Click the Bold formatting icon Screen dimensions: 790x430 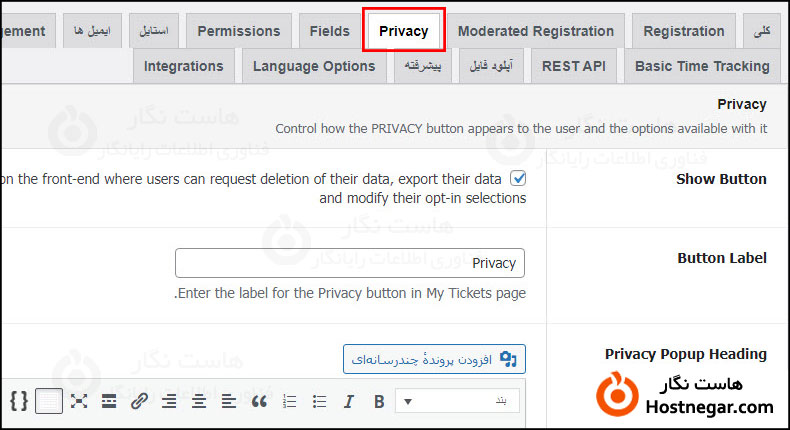pyautogui.click(x=379, y=402)
